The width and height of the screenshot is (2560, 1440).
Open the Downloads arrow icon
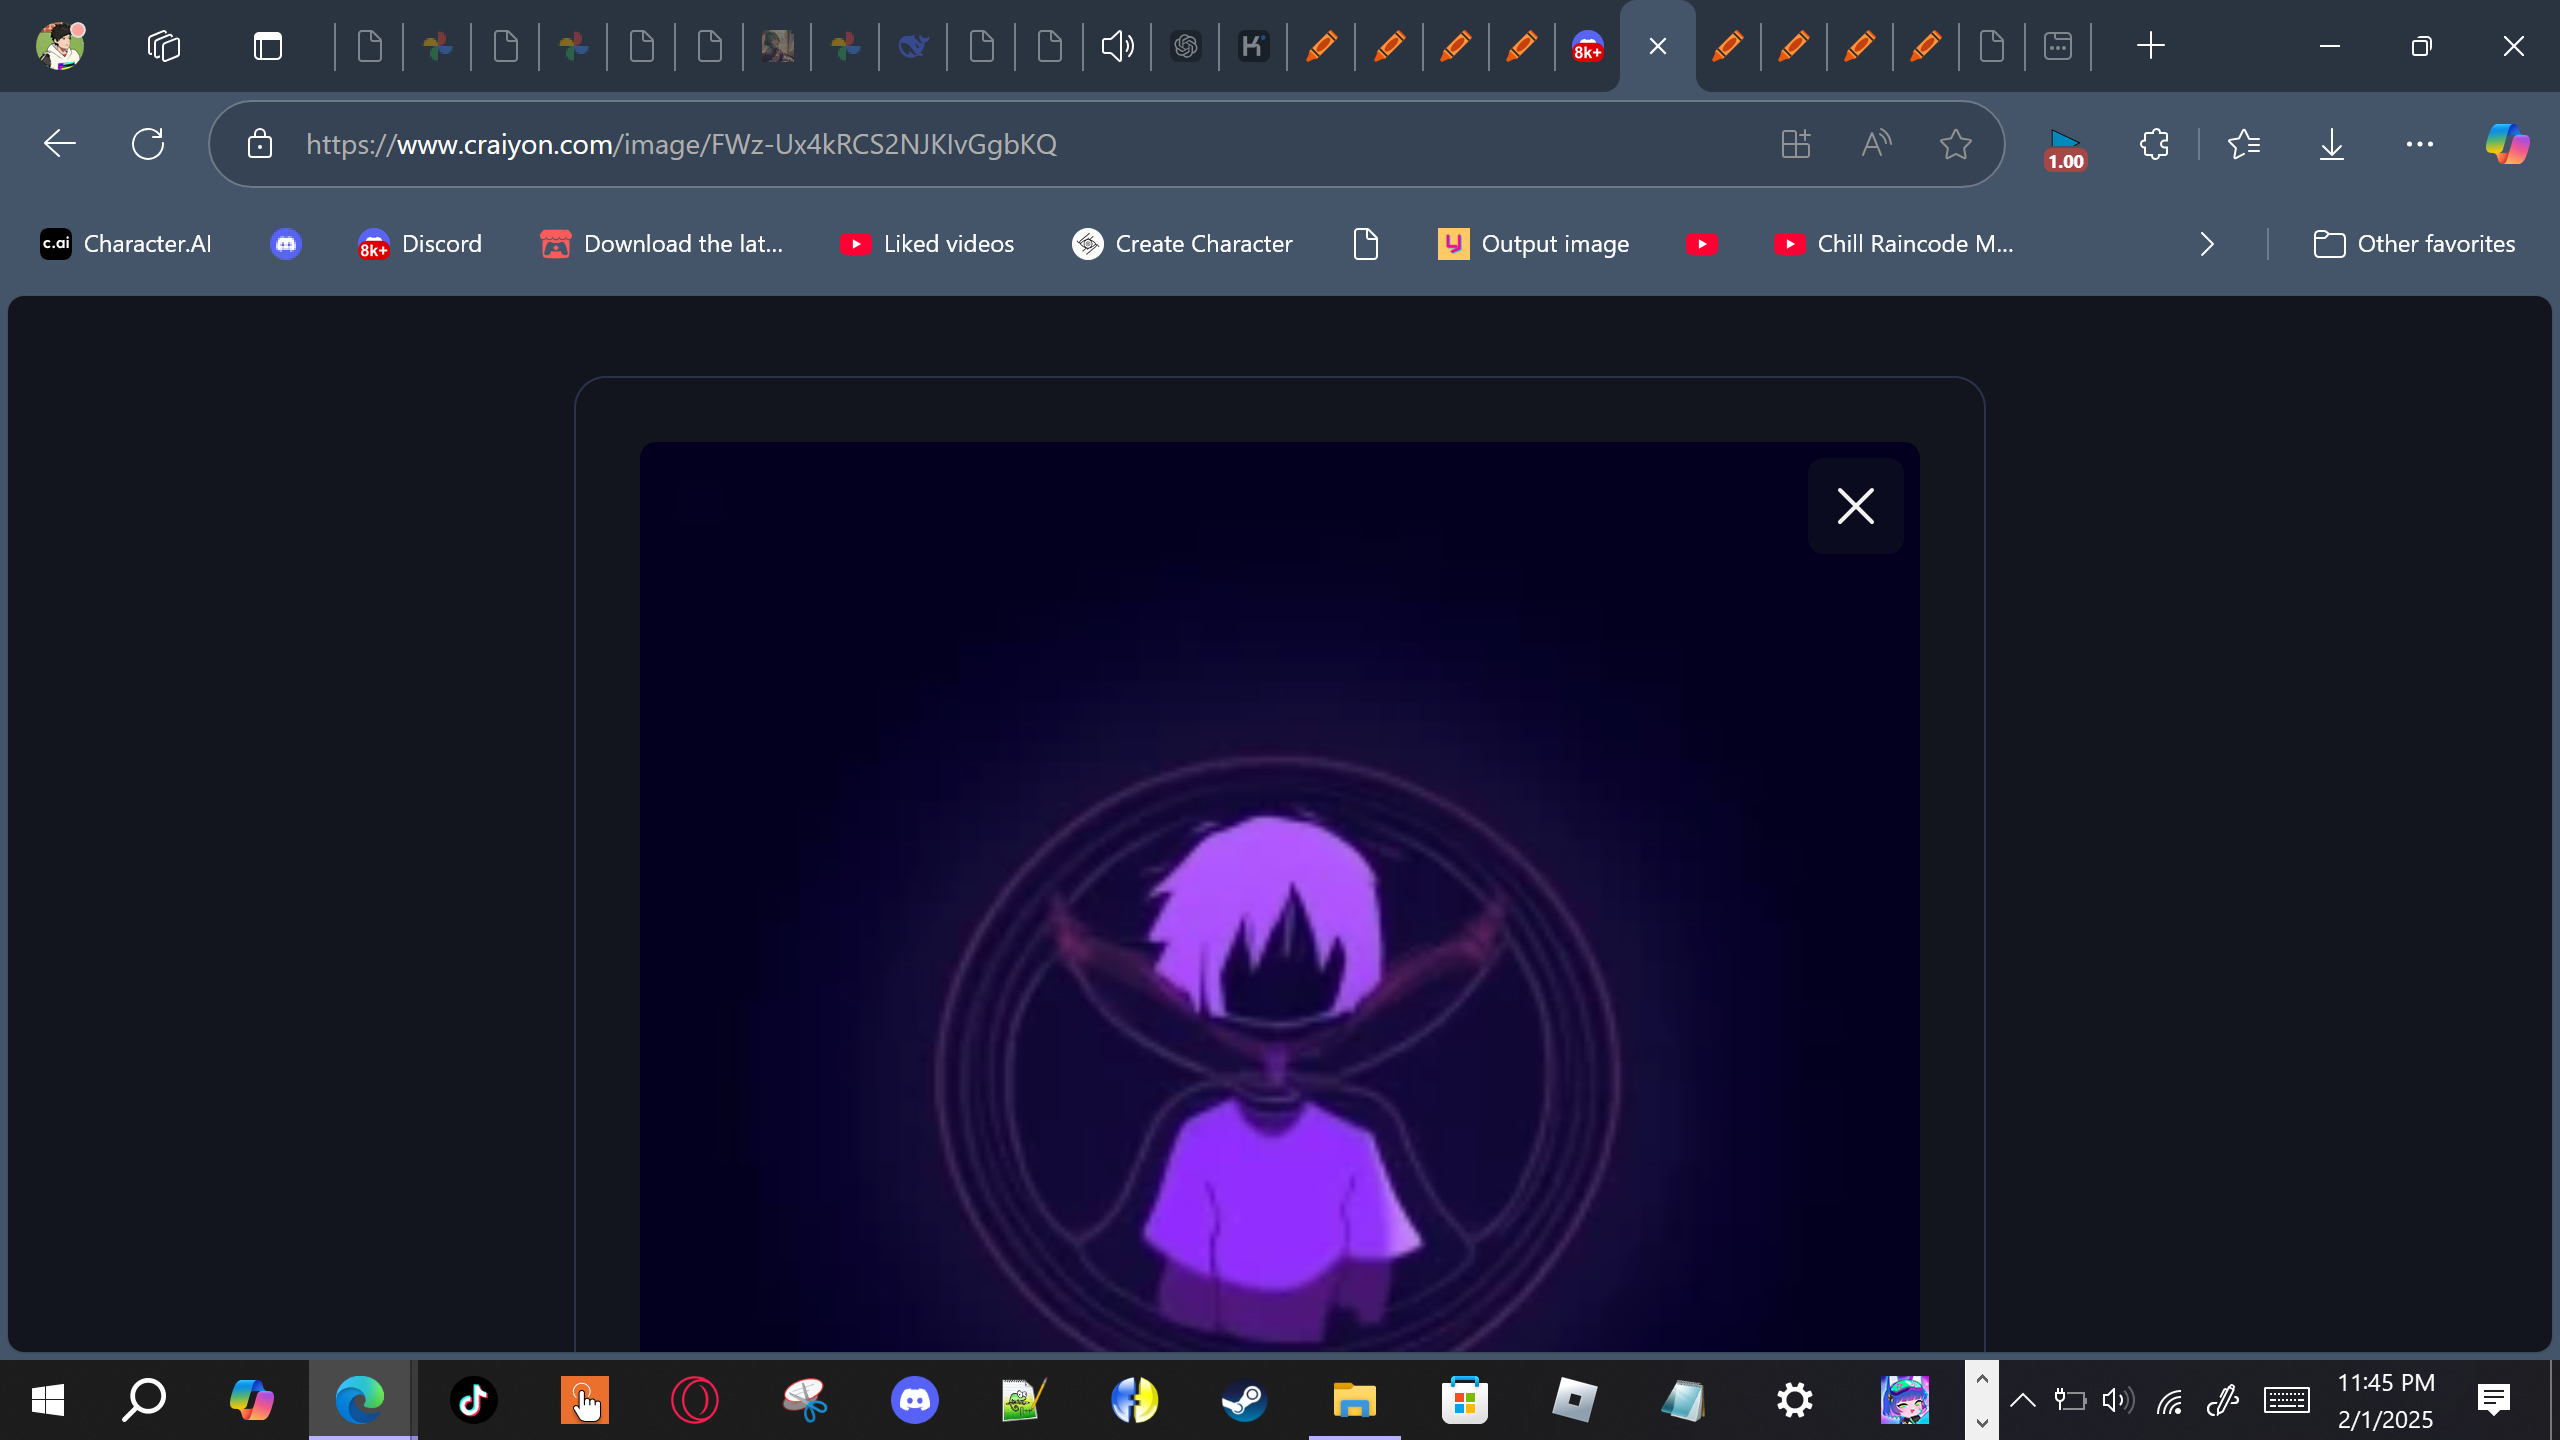pos(2331,144)
